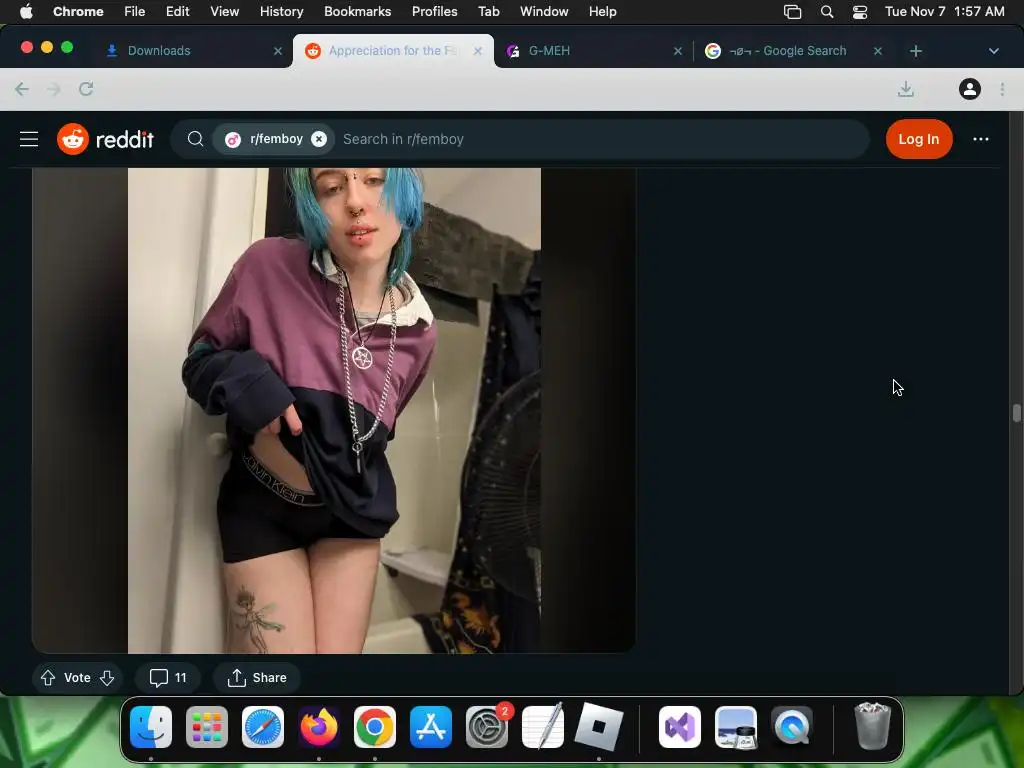The width and height of the screenshot is (1024, 768).
Task: Open the Profiles menu
Action: pos(434,11)
